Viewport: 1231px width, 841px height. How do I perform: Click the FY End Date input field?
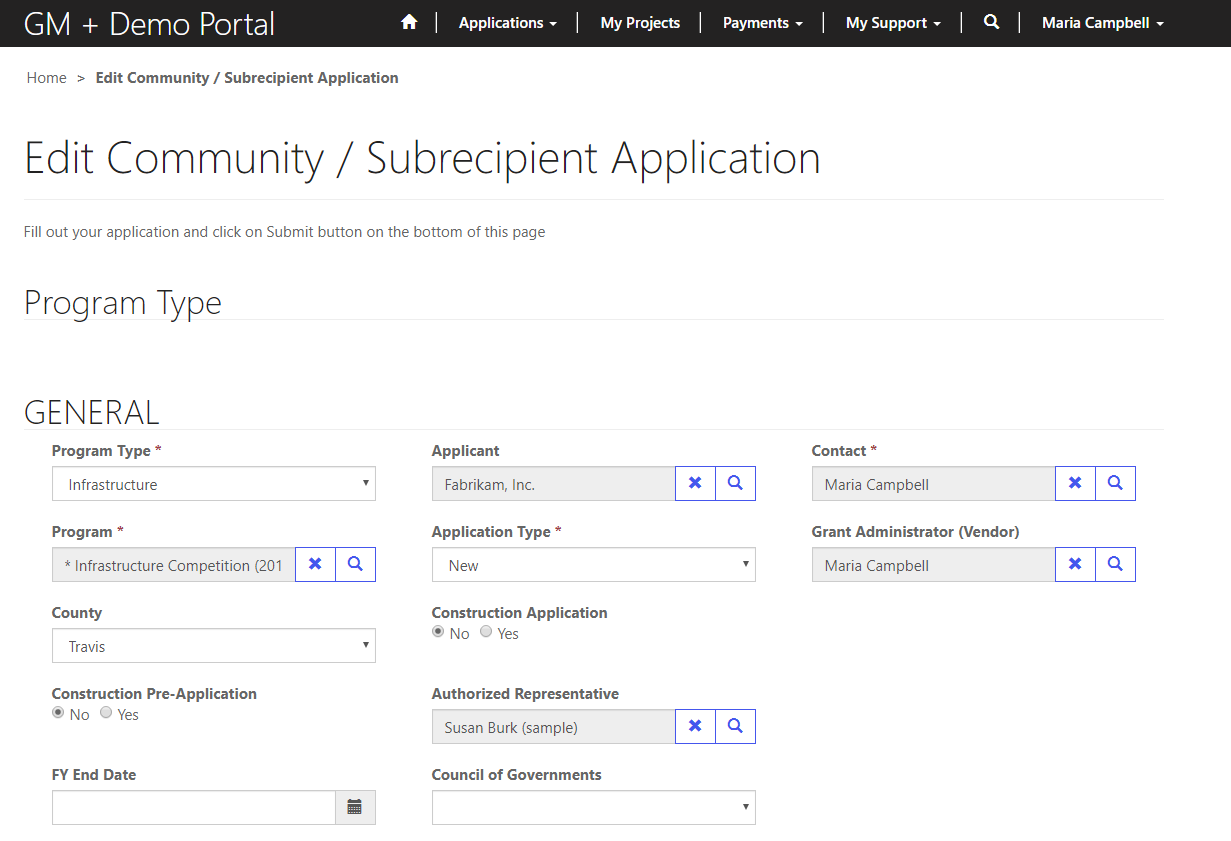pyautogui.click(x=193, y=807)
